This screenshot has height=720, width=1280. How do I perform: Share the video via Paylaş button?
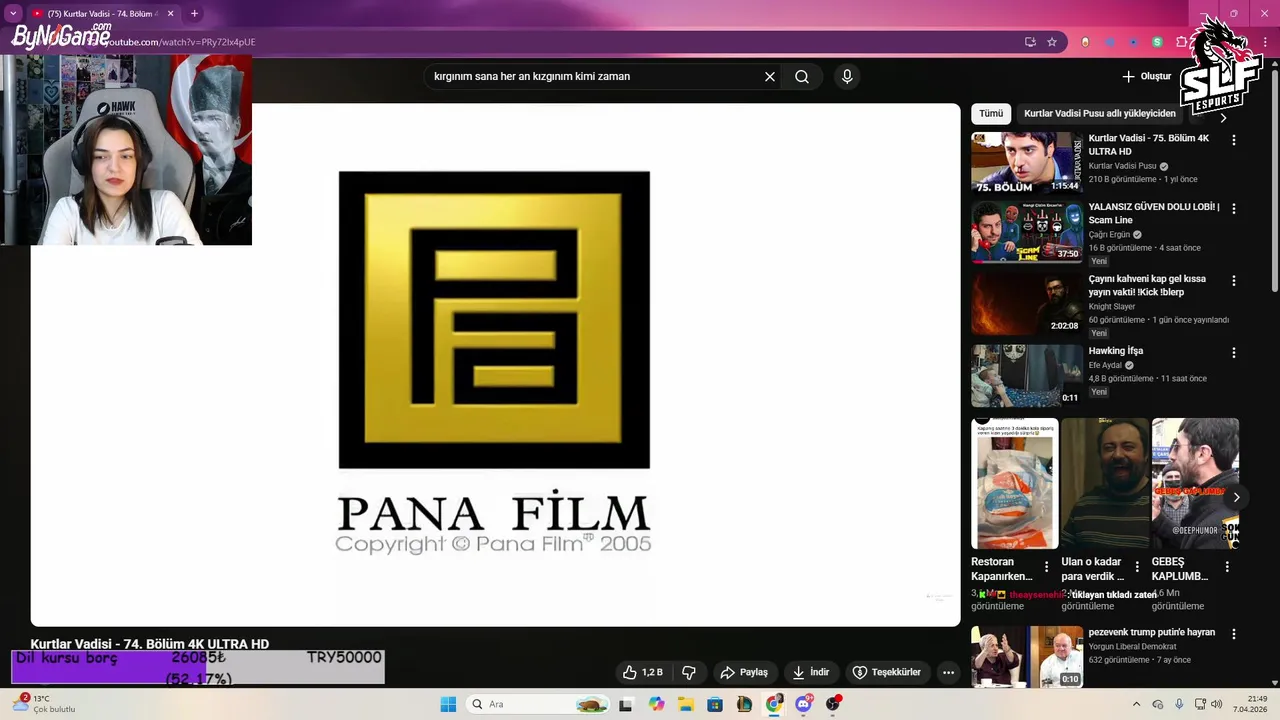point(744,672)
